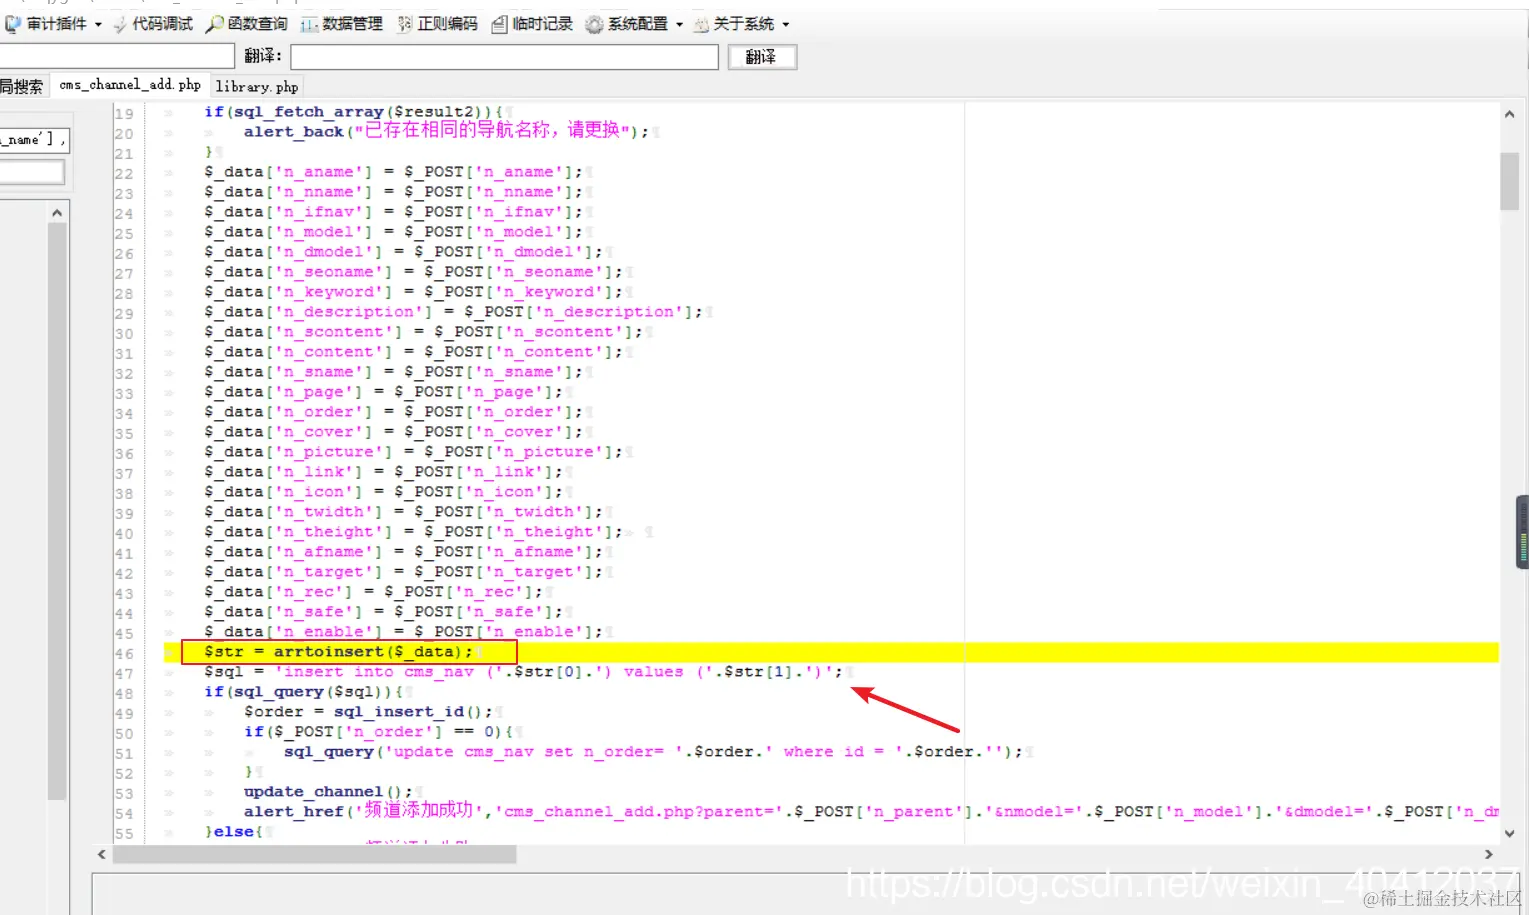1529x915 pixels.
Task: Click the alert_back line on line 20
Action: click(446, 131)
